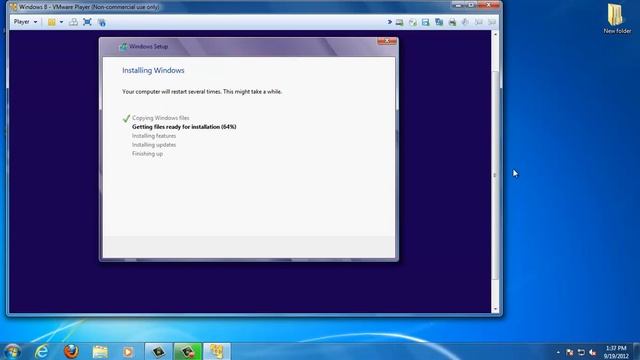This screenshot has height=360, width=640.
Task: Launch Firefox from the taskbar
Action: point(71,351)
